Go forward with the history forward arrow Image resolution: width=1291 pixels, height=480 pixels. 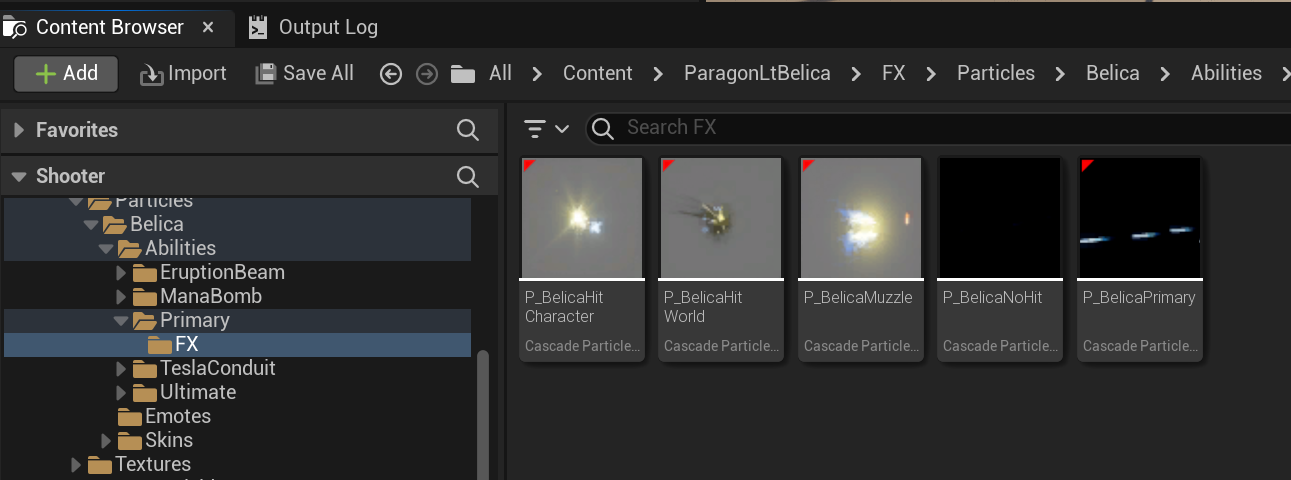[x=427, y=74]
